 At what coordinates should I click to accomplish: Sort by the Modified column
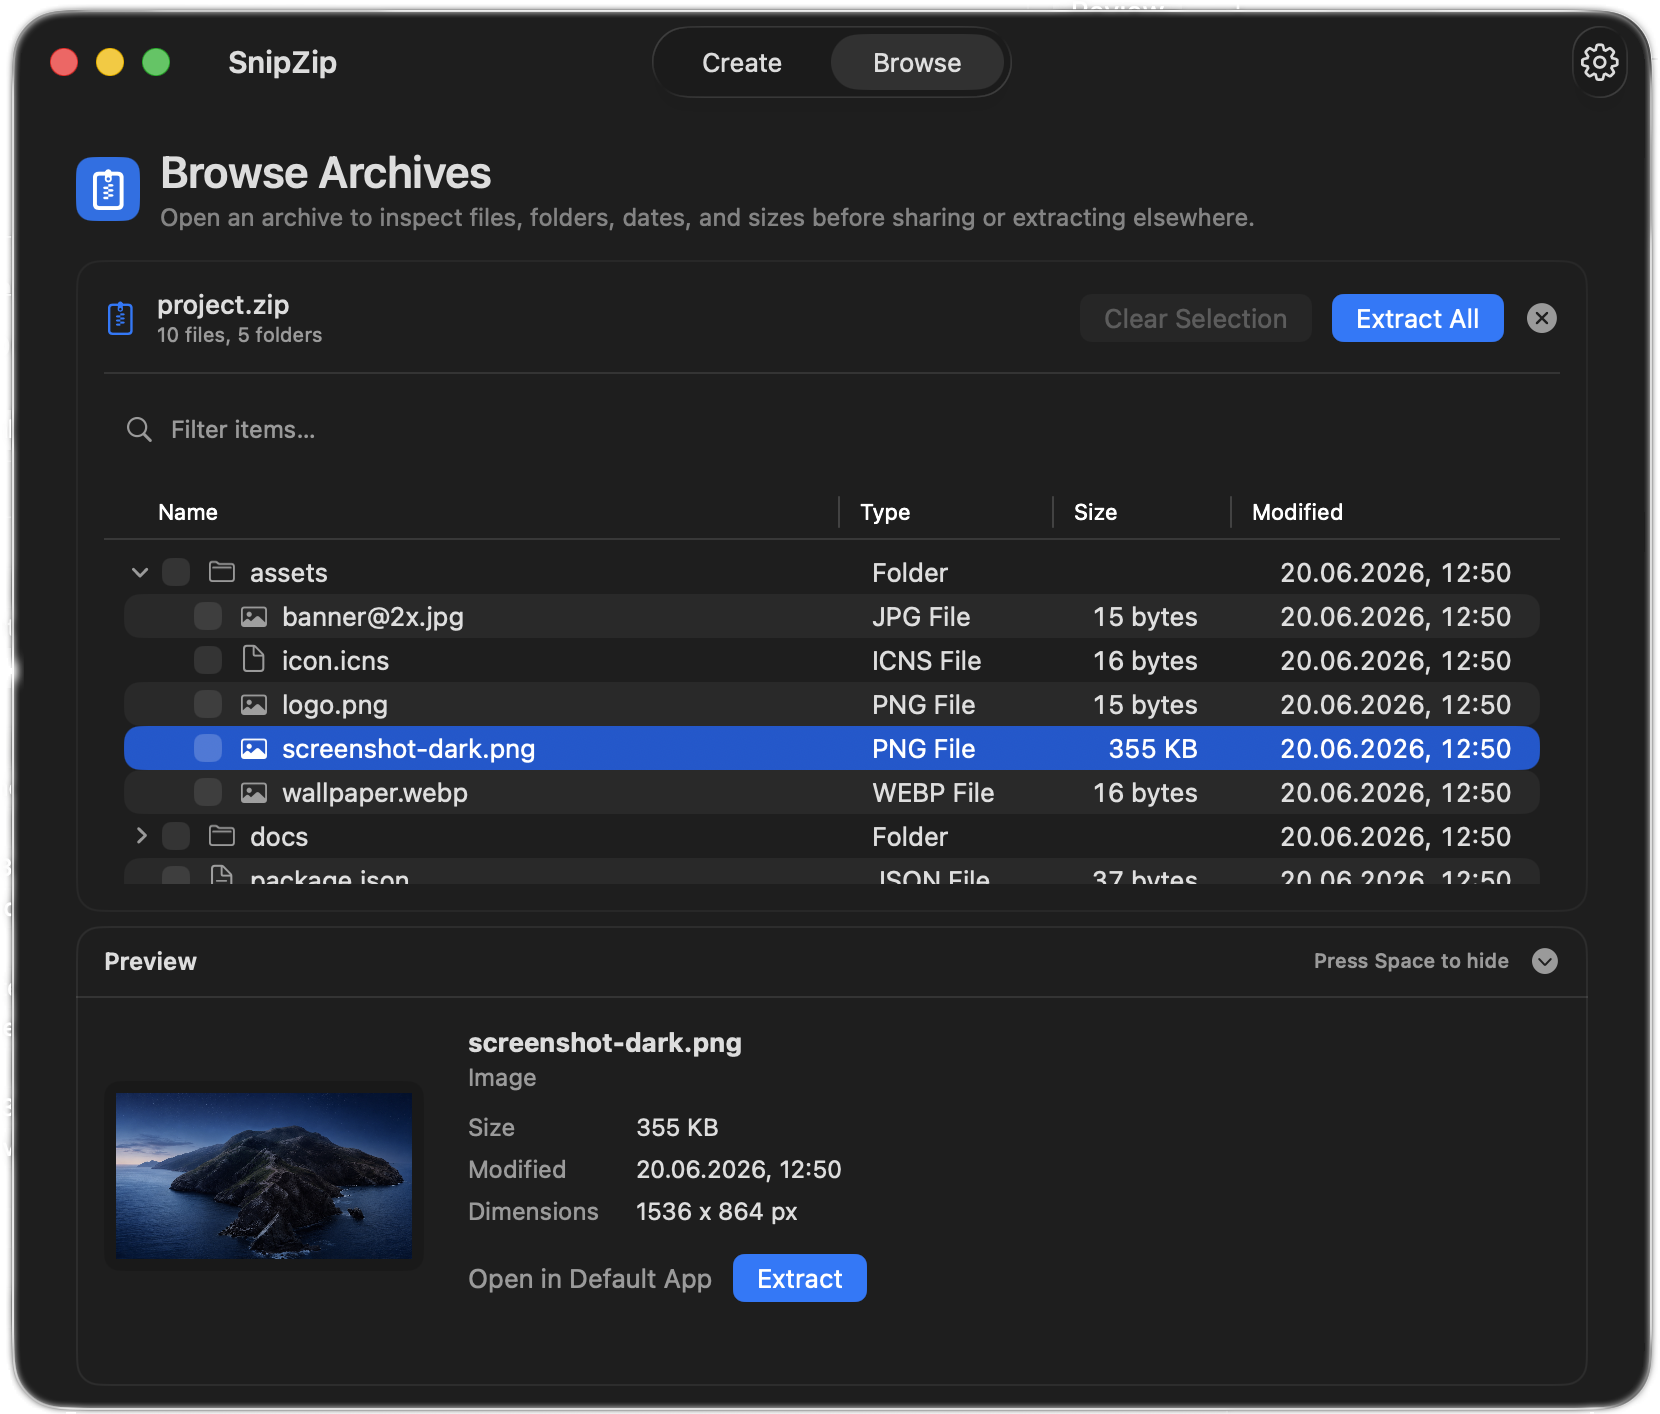tap(1297, 512)
